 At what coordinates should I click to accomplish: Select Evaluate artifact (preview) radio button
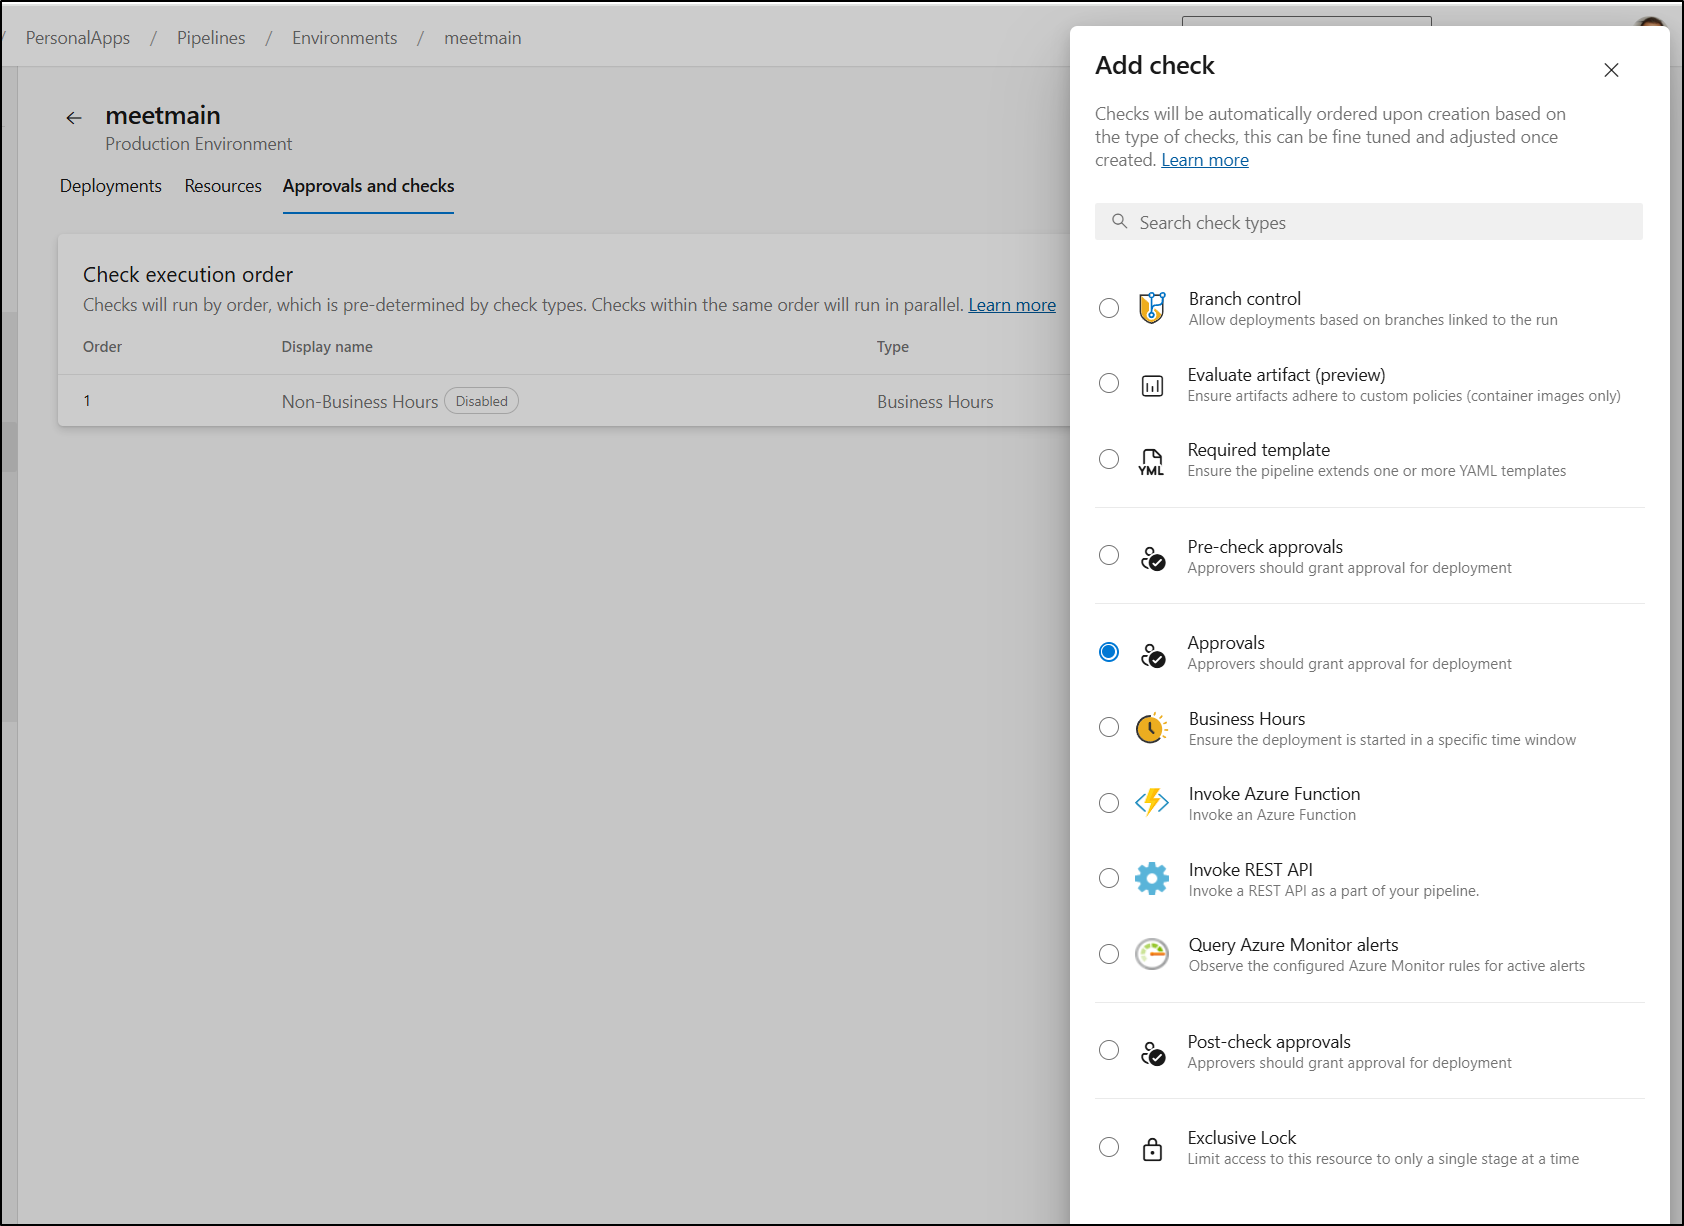pos(1109,383)
